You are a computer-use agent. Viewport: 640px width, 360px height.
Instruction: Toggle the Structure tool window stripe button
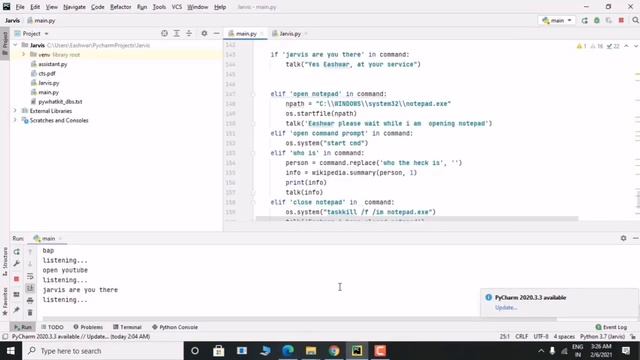(x=5, y=261)
